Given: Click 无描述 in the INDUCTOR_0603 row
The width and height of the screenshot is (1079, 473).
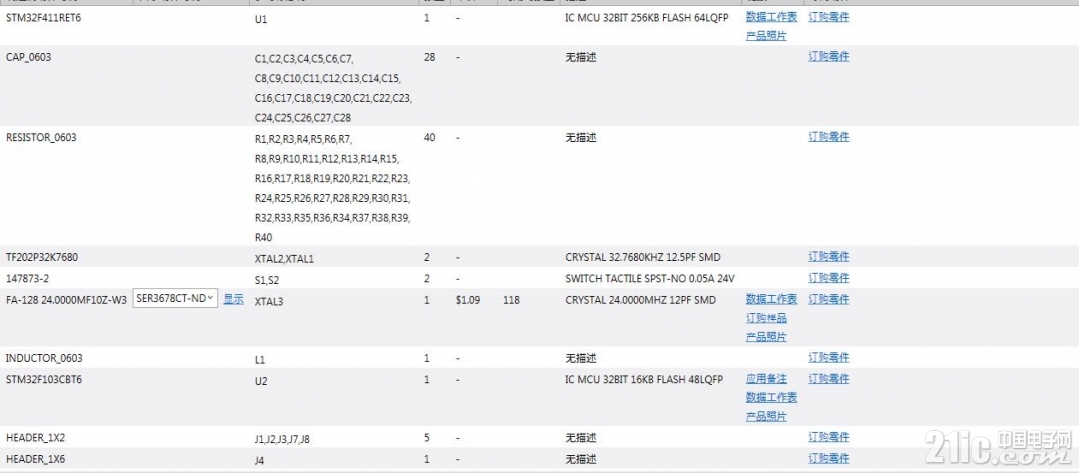Looking at the screenshot, I should click(581, 358).
